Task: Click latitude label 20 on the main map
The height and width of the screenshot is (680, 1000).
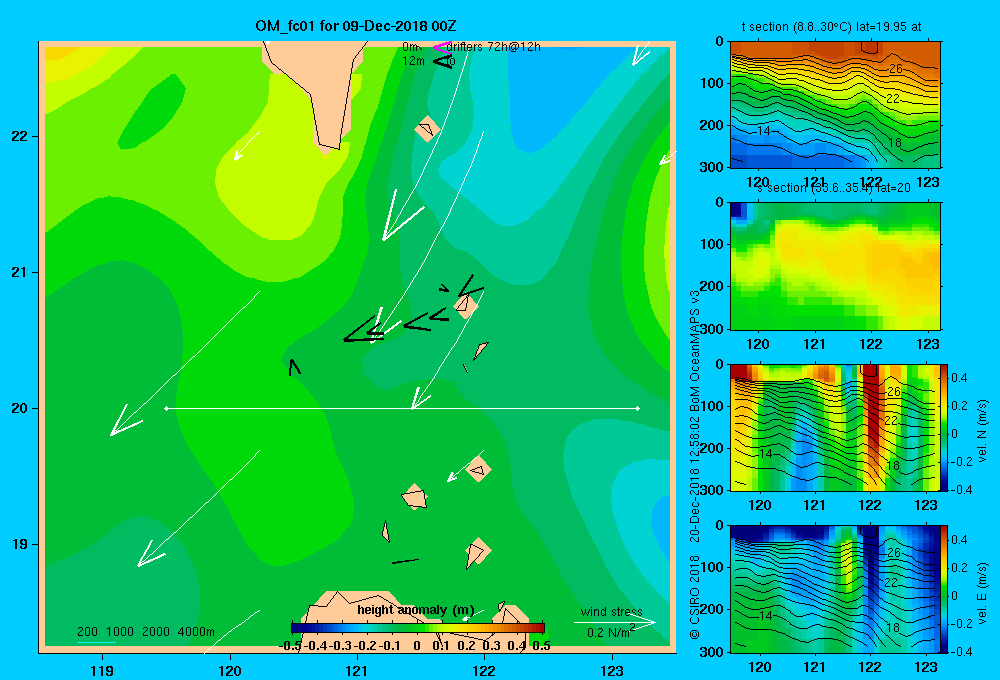Action: pos(20,408)
